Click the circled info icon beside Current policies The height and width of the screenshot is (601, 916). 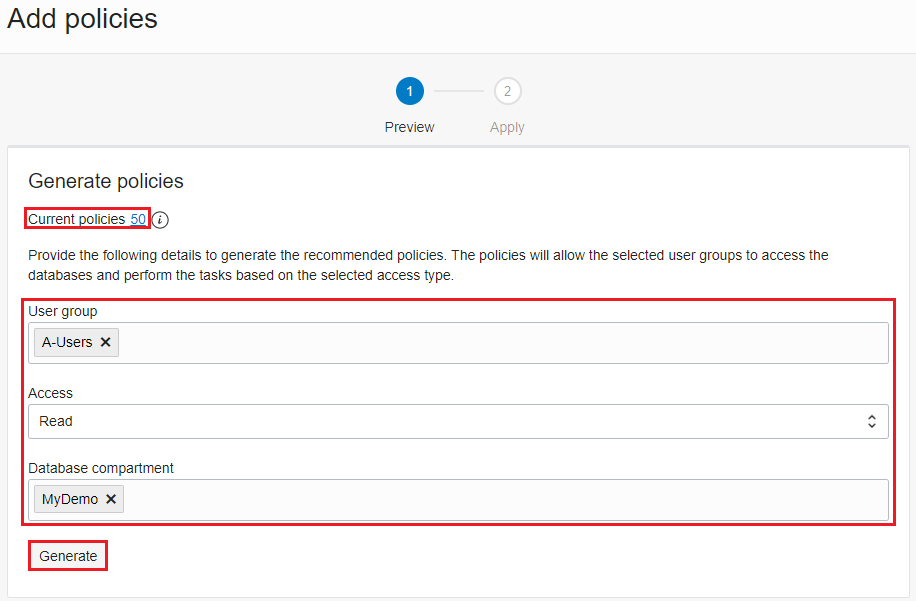159,219
